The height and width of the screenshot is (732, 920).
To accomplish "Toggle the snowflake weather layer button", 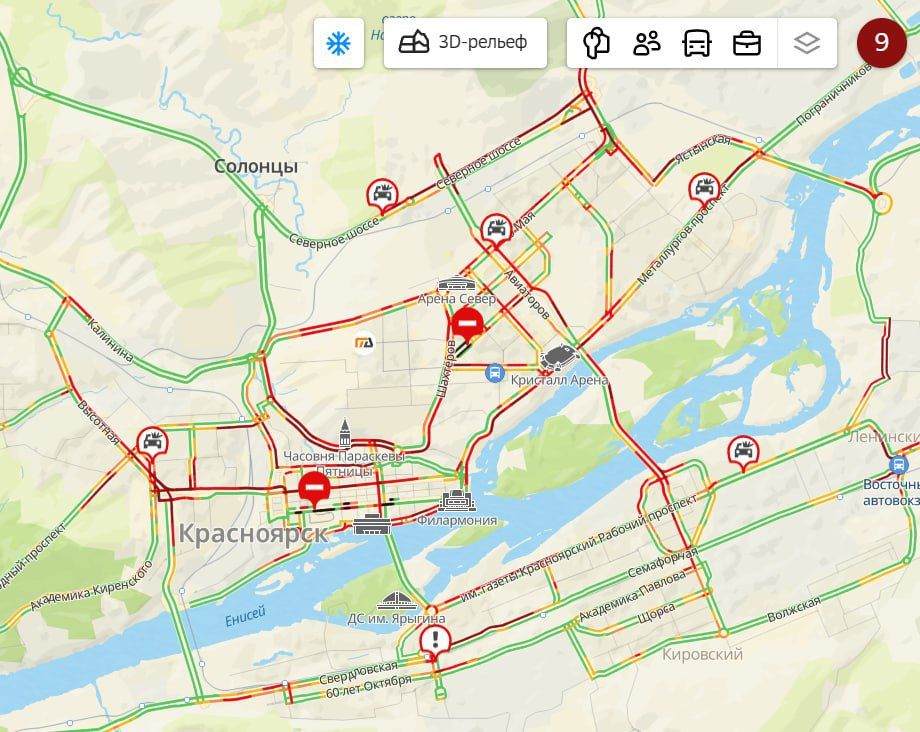I will tap(339, 43).
